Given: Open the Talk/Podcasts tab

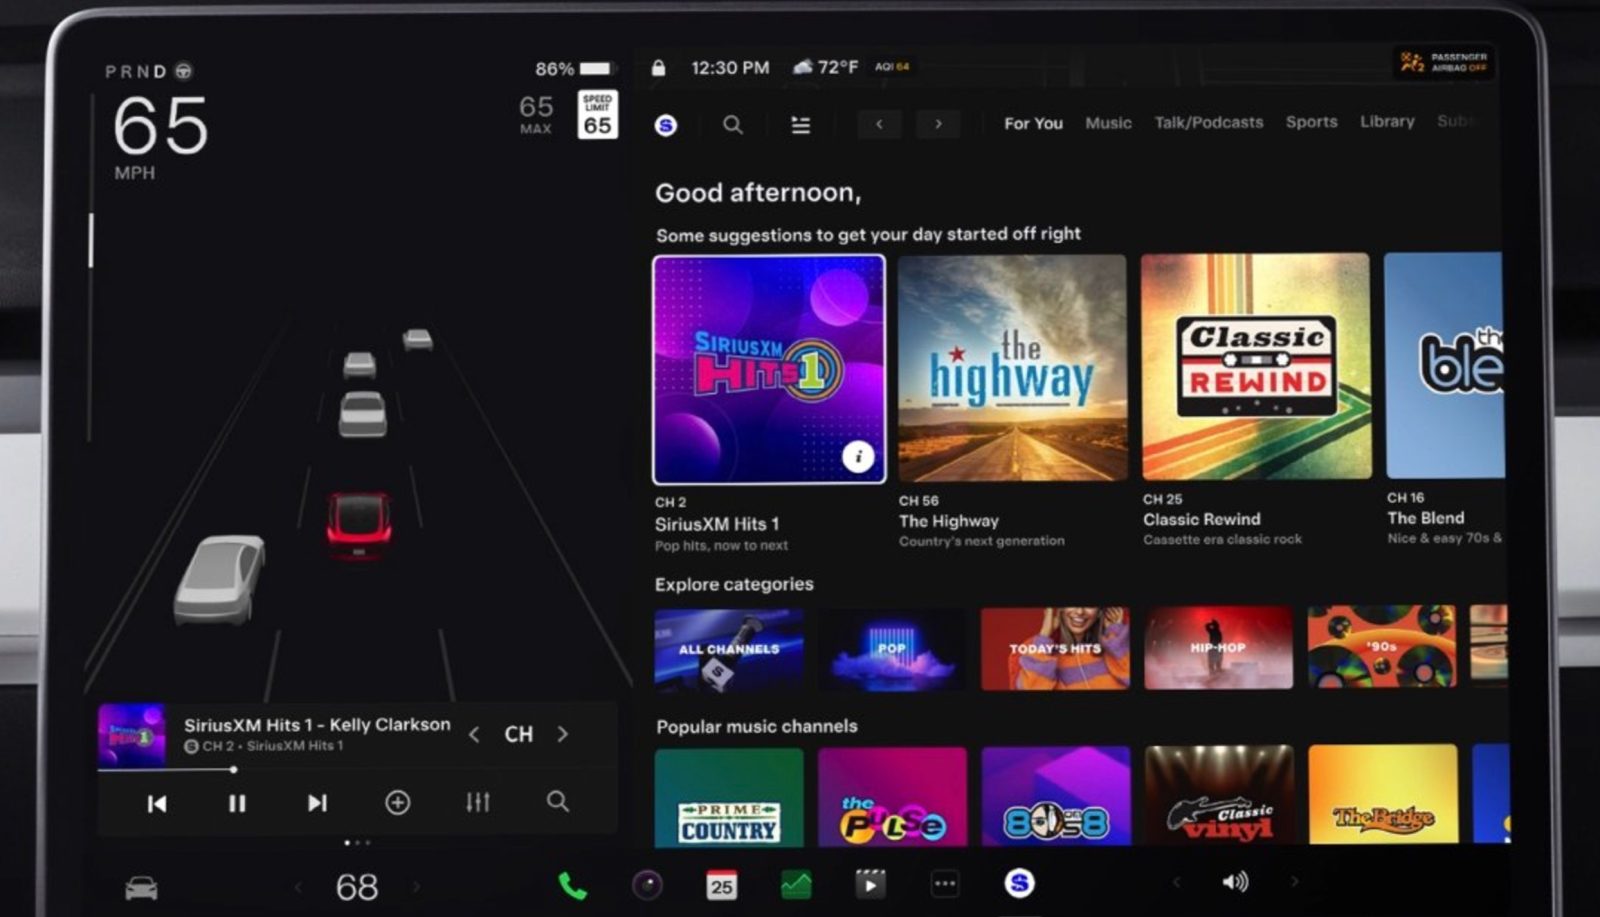Looking at the screenshot, I should pos(1209,122).
